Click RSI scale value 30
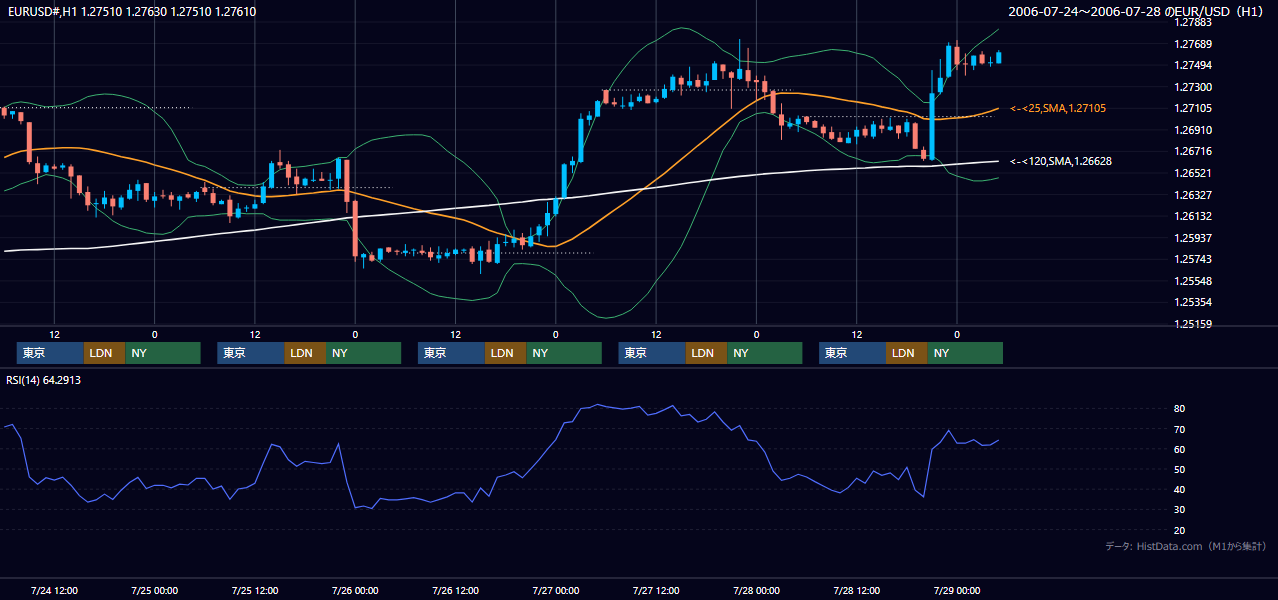1278x600 pixels. click(1180, 509)
